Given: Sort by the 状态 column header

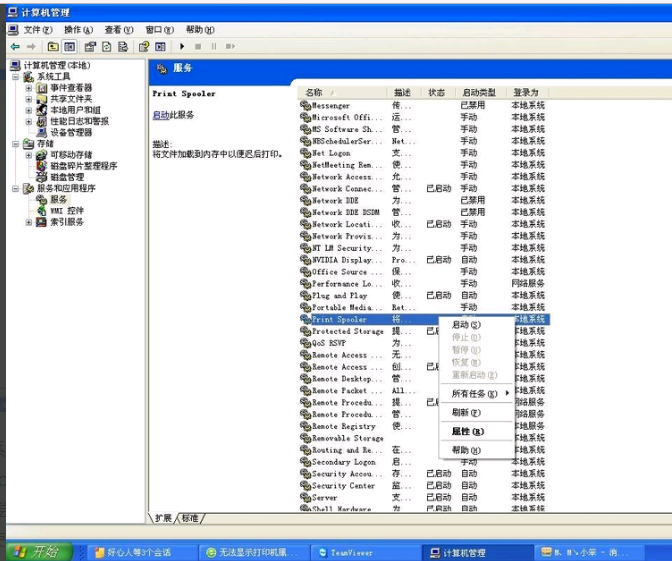Looking at the screenshot, I should 438,92.
